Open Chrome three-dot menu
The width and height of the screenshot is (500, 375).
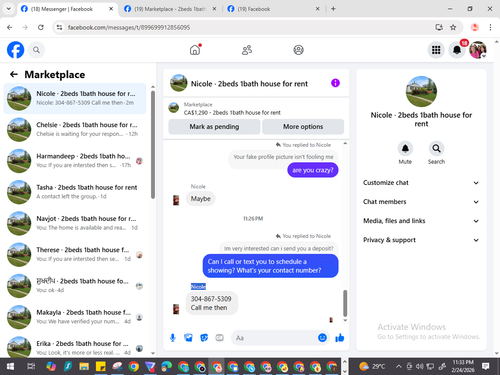click(490, 27)
